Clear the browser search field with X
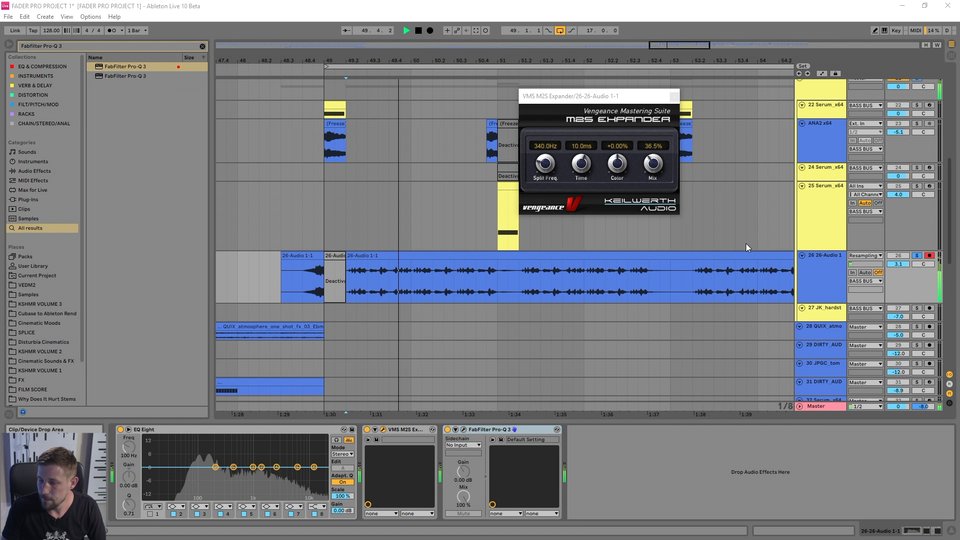The image size is (960, 540). coord(203,46)
